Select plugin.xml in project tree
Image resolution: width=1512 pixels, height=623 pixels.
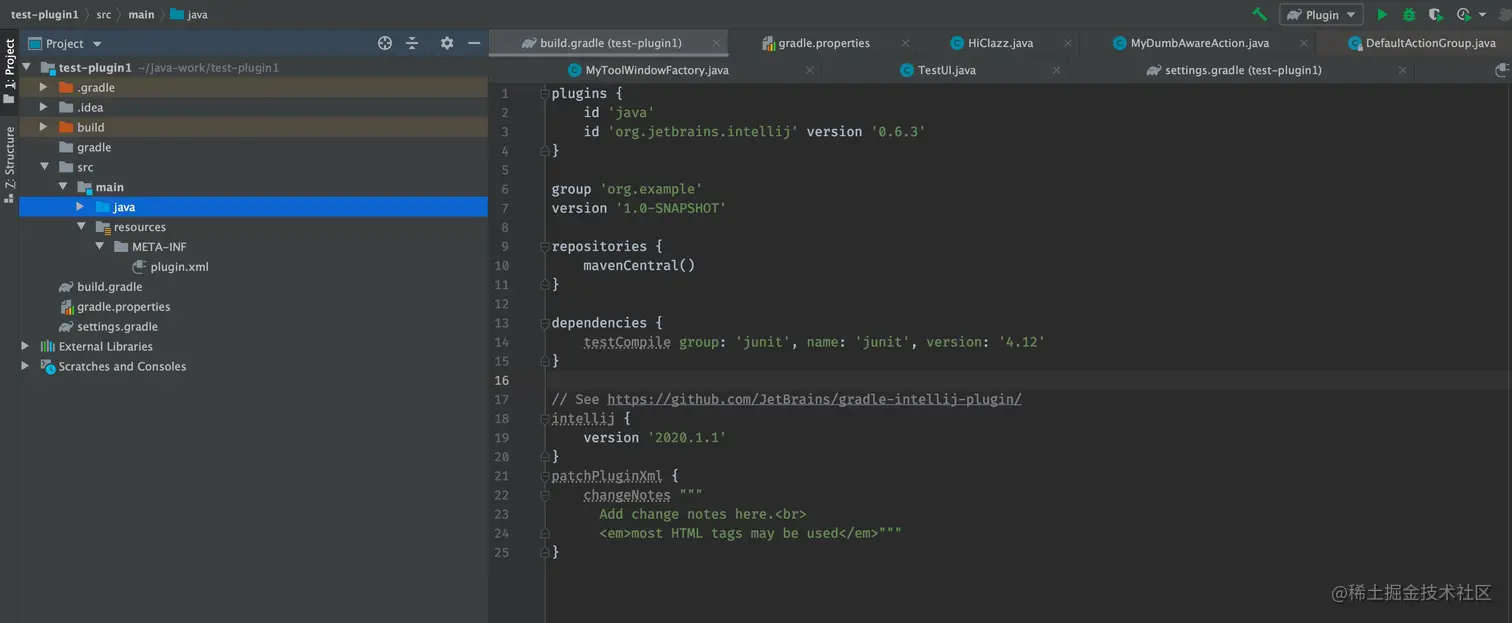click(179, 267)
